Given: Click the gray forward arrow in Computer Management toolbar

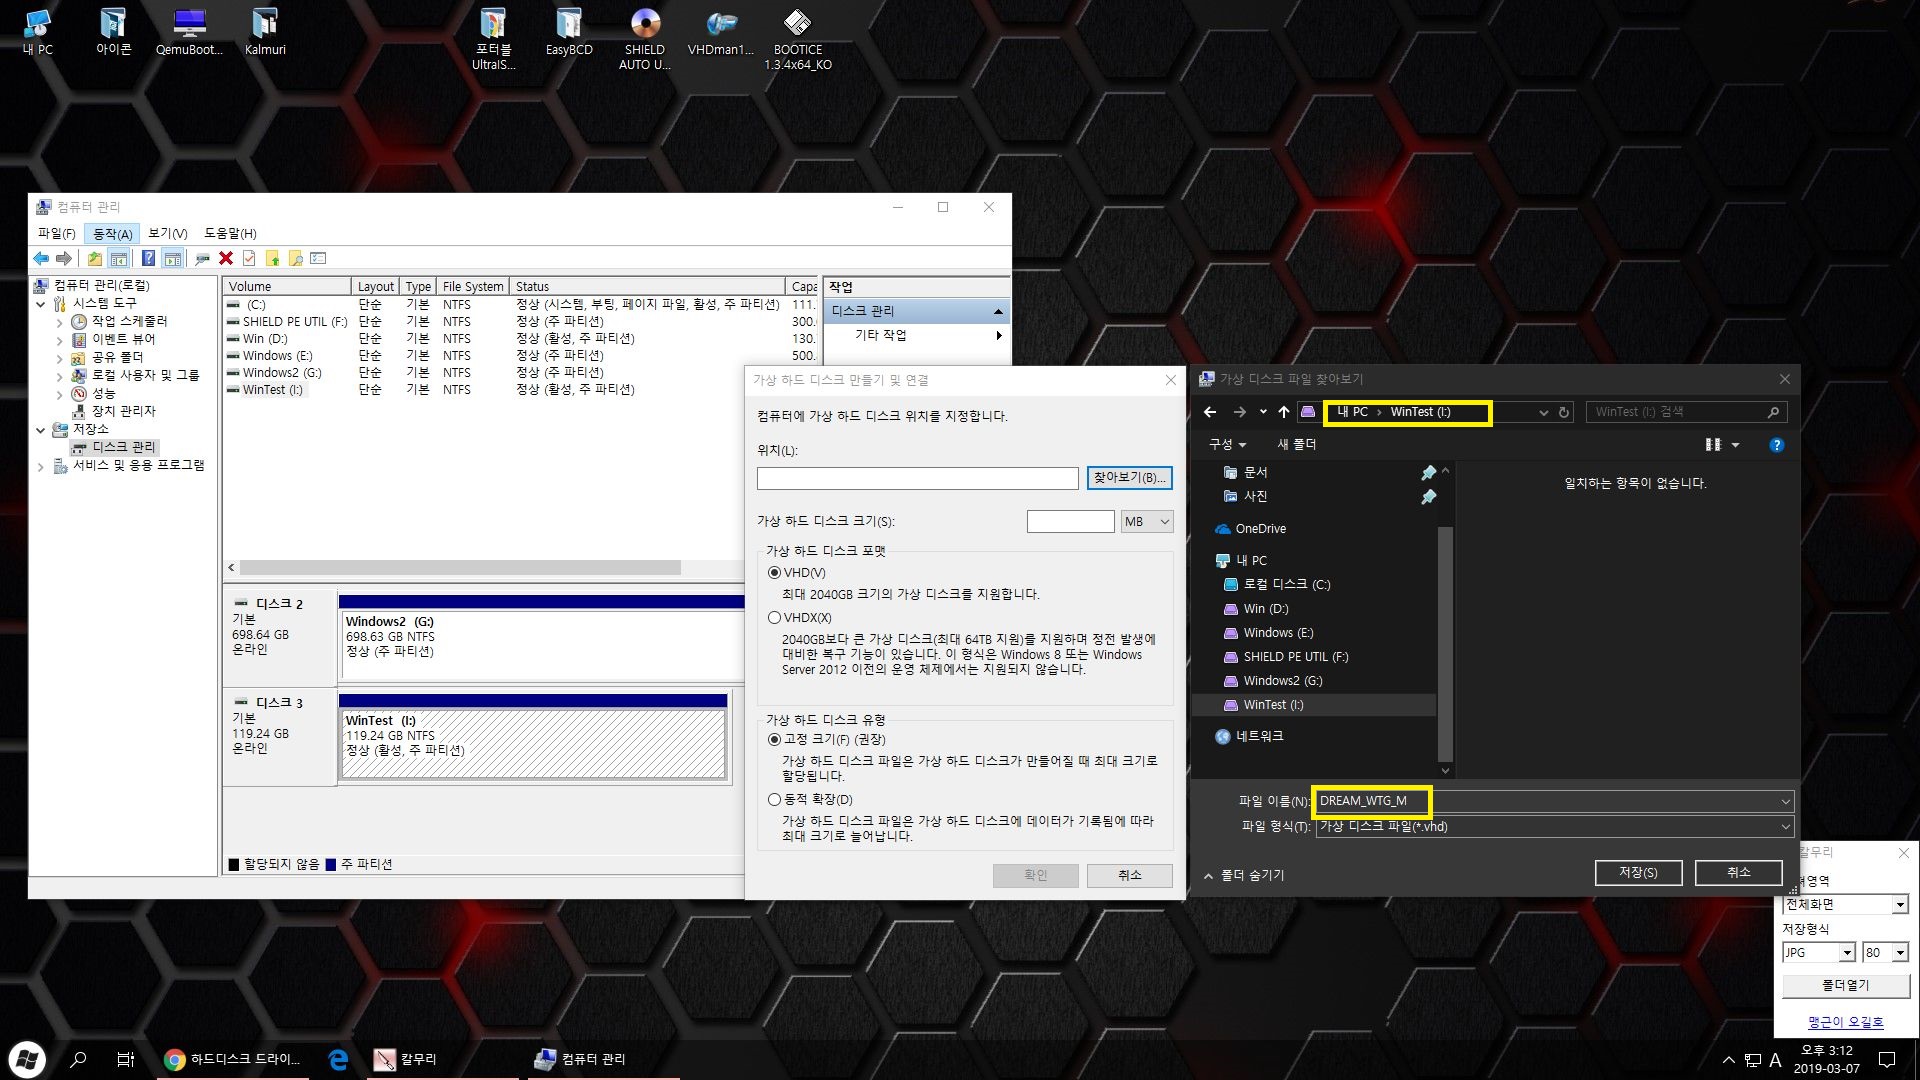Looking at the screenshot, I should (64, 259).
